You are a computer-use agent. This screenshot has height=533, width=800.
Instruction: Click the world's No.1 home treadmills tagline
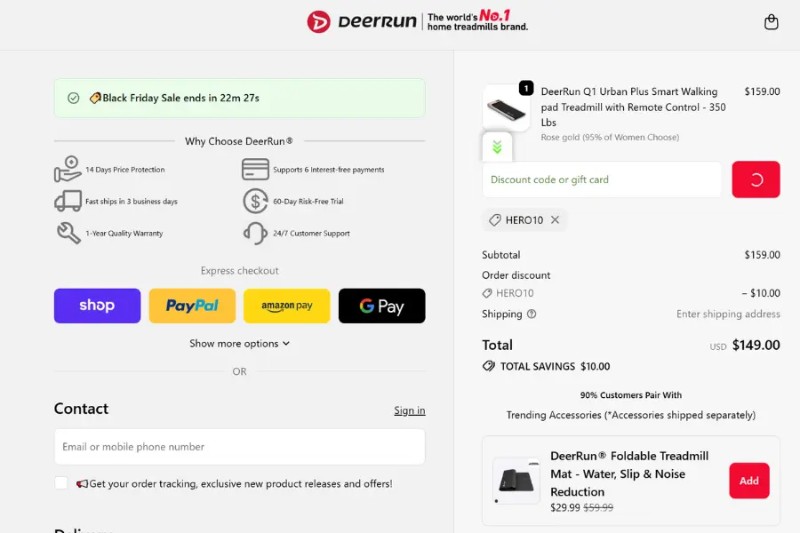coord(478,21)
